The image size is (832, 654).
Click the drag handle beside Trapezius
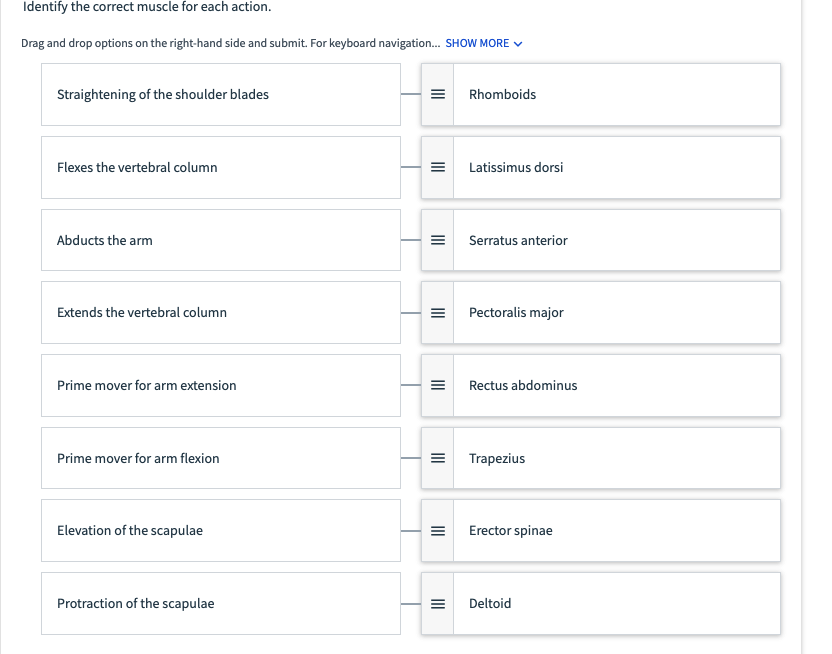click(x=438, y=458)
